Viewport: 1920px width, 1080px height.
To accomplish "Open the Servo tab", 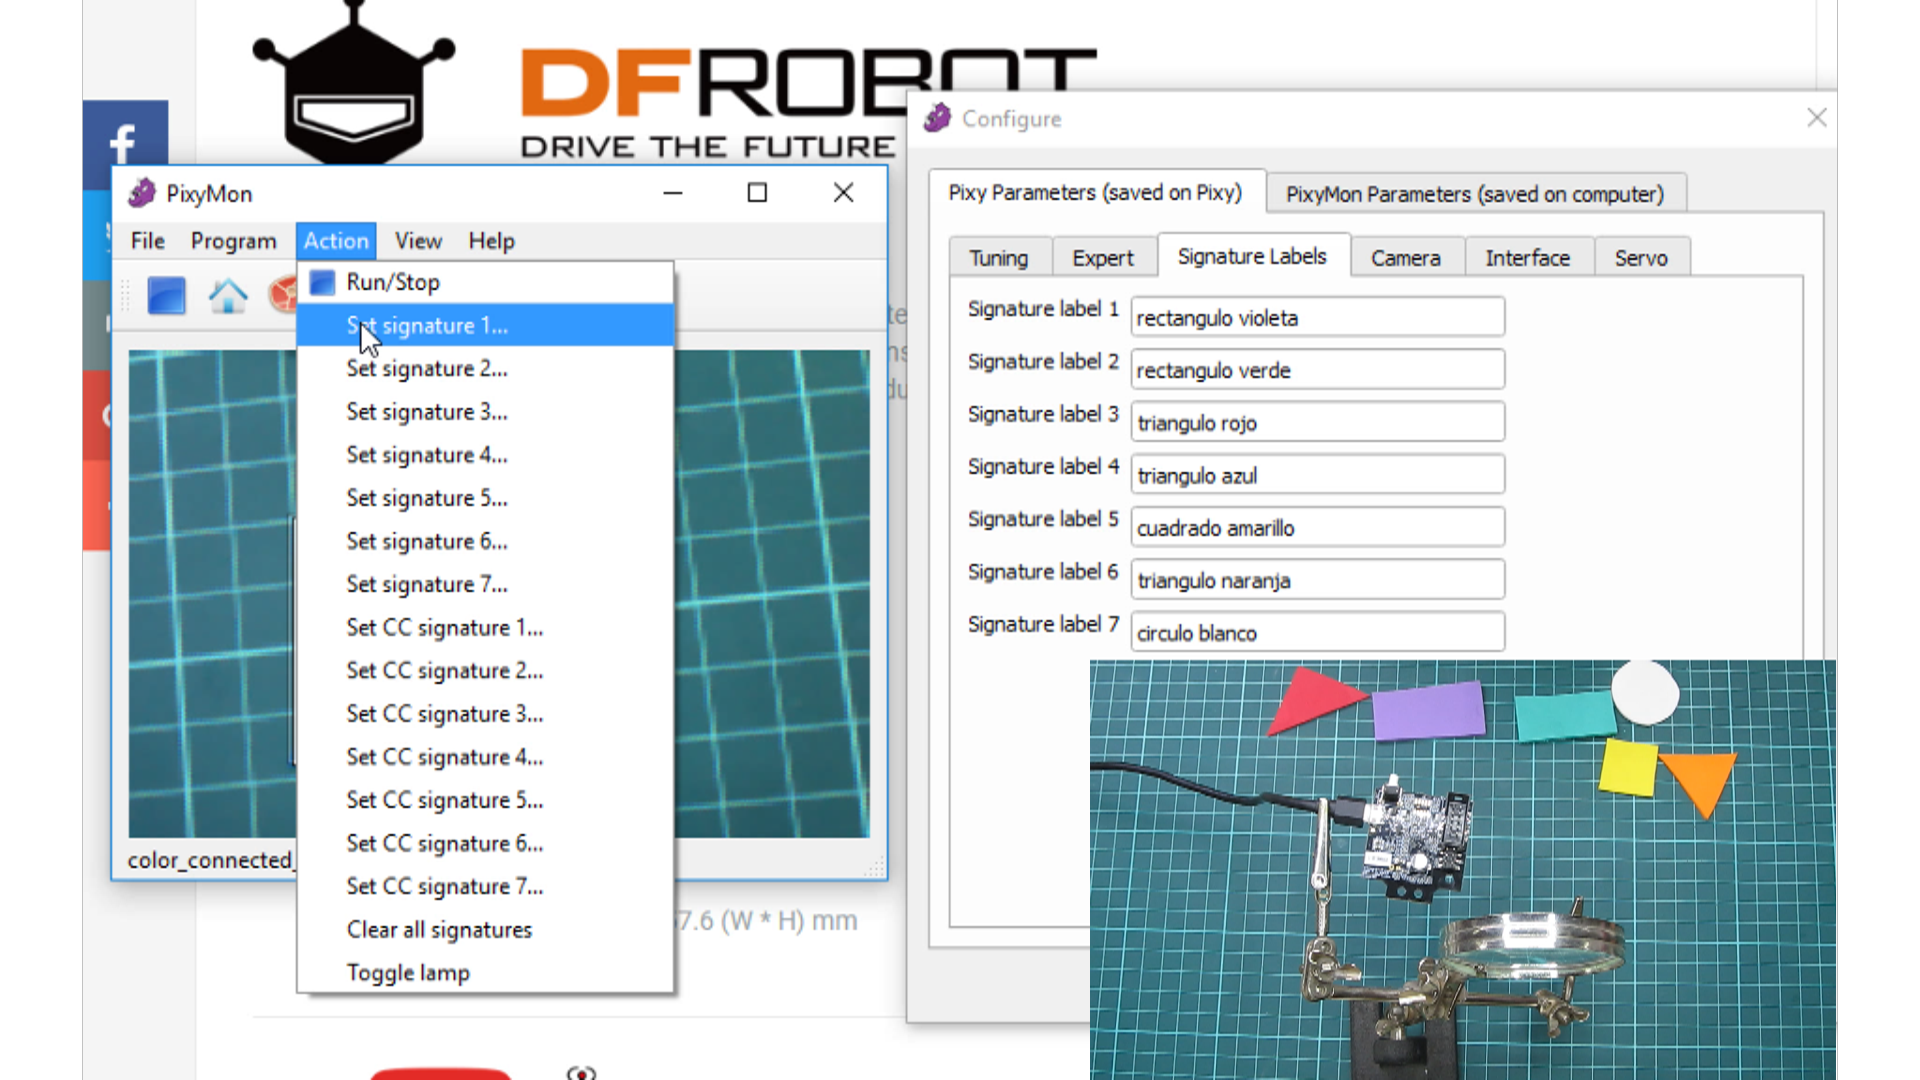I will coord(1640,258).
